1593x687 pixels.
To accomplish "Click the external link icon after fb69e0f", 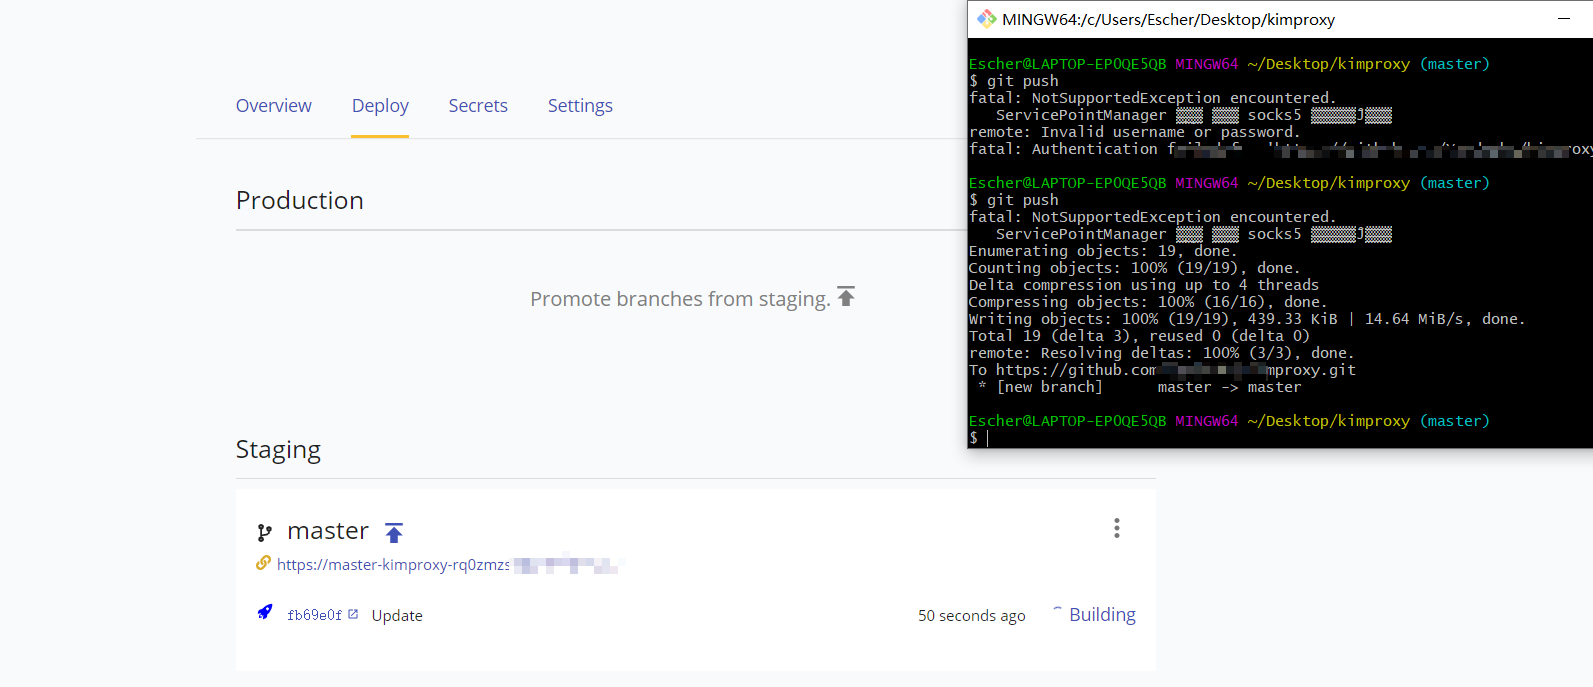I will [x=353, y=614].
